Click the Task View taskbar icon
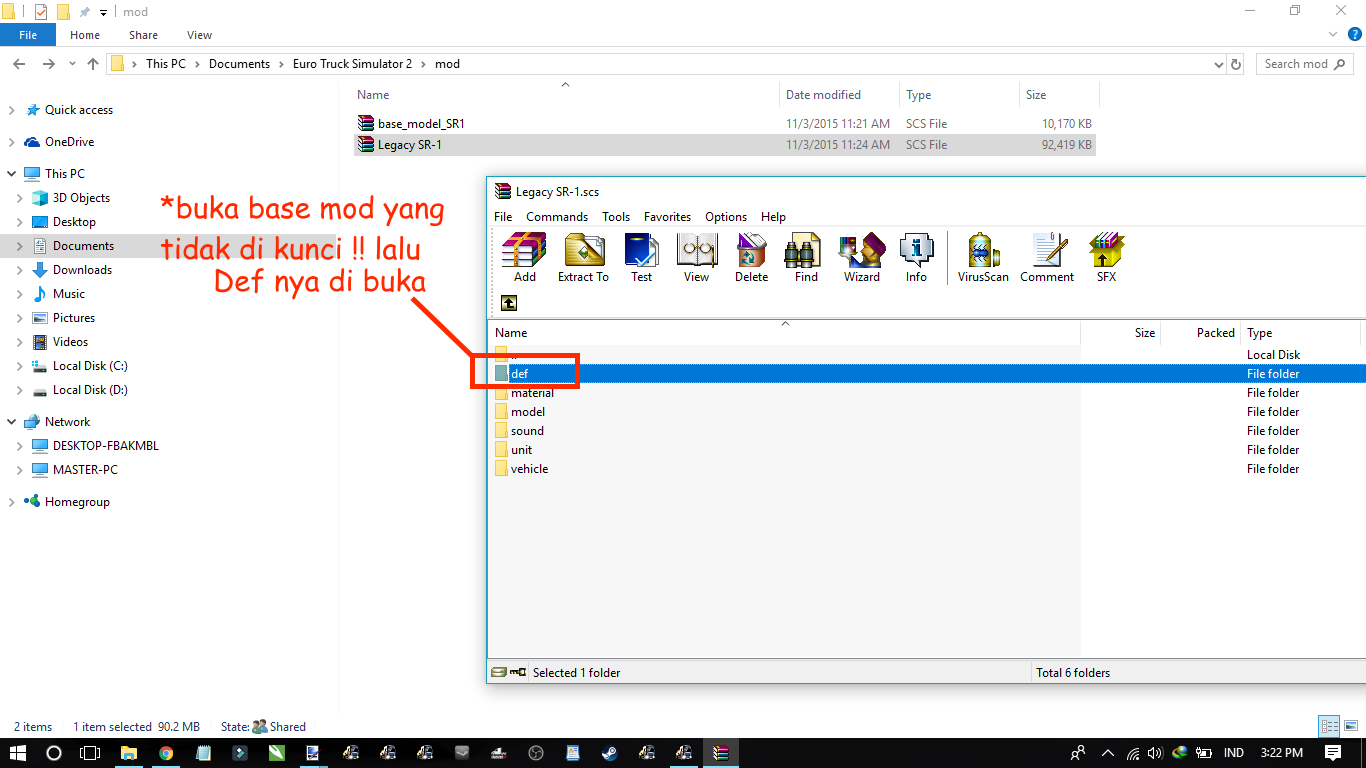 coord(90,753)
